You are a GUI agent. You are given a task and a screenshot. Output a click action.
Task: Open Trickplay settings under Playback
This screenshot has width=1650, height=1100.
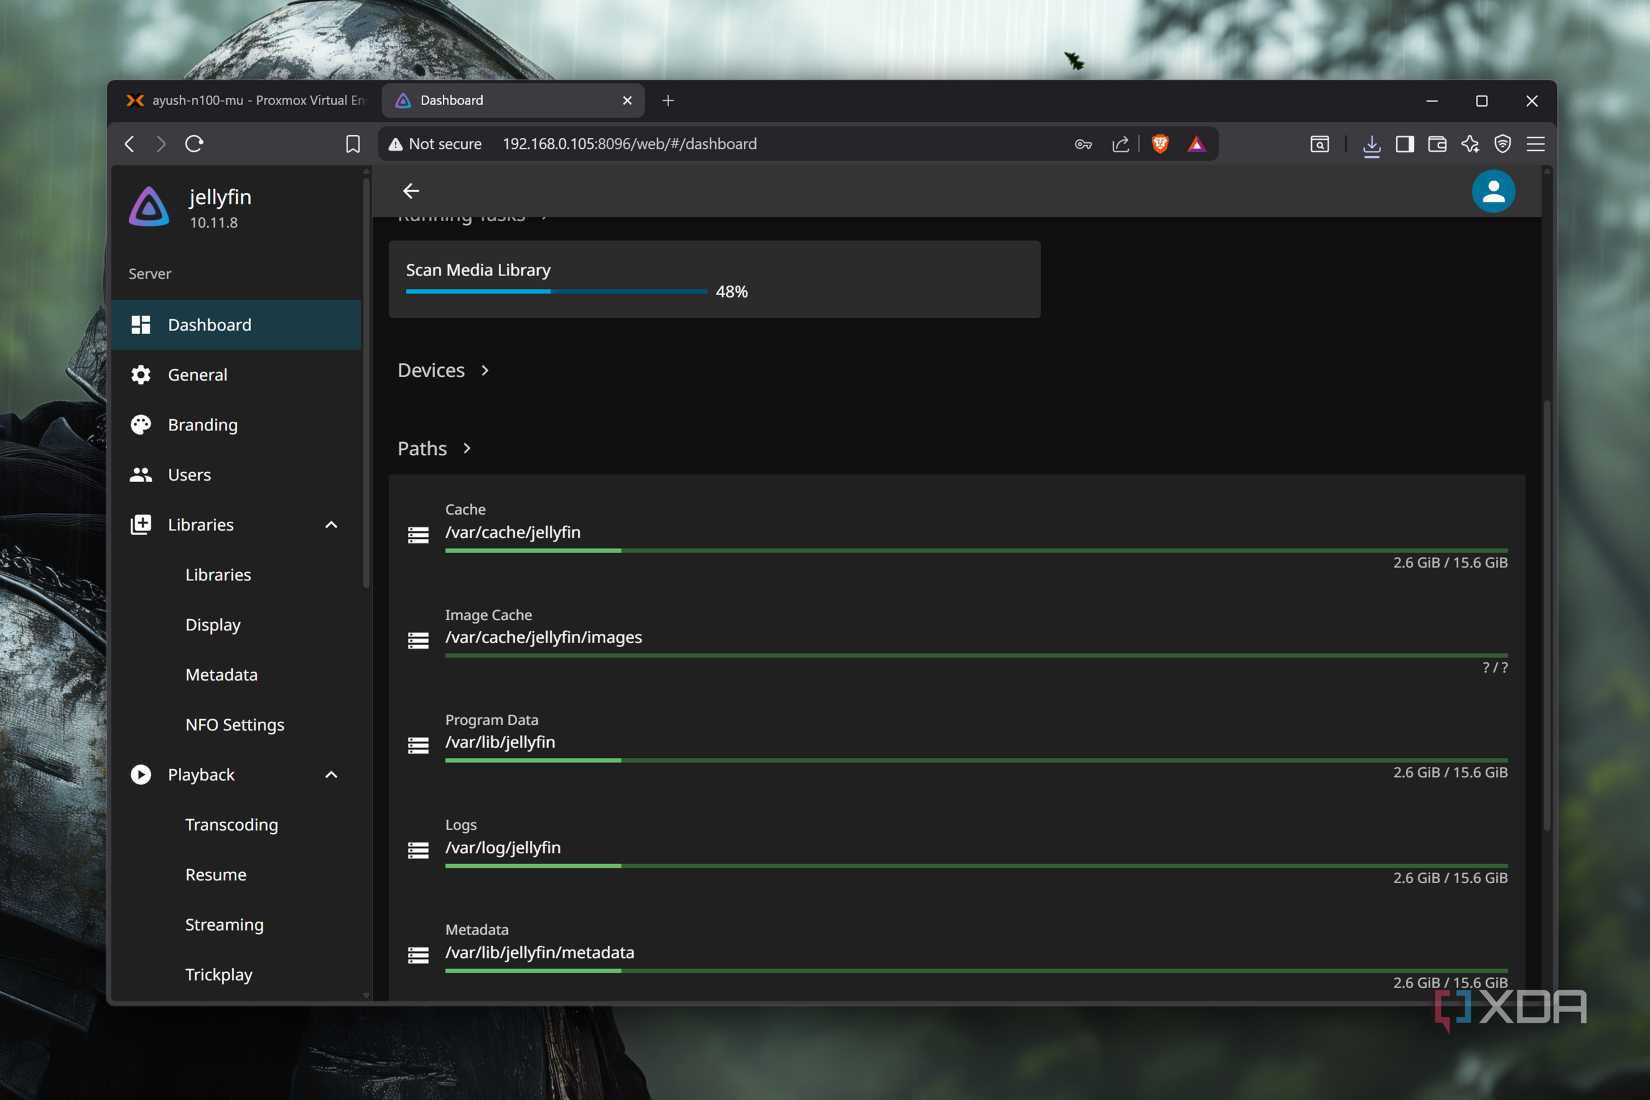236,975
